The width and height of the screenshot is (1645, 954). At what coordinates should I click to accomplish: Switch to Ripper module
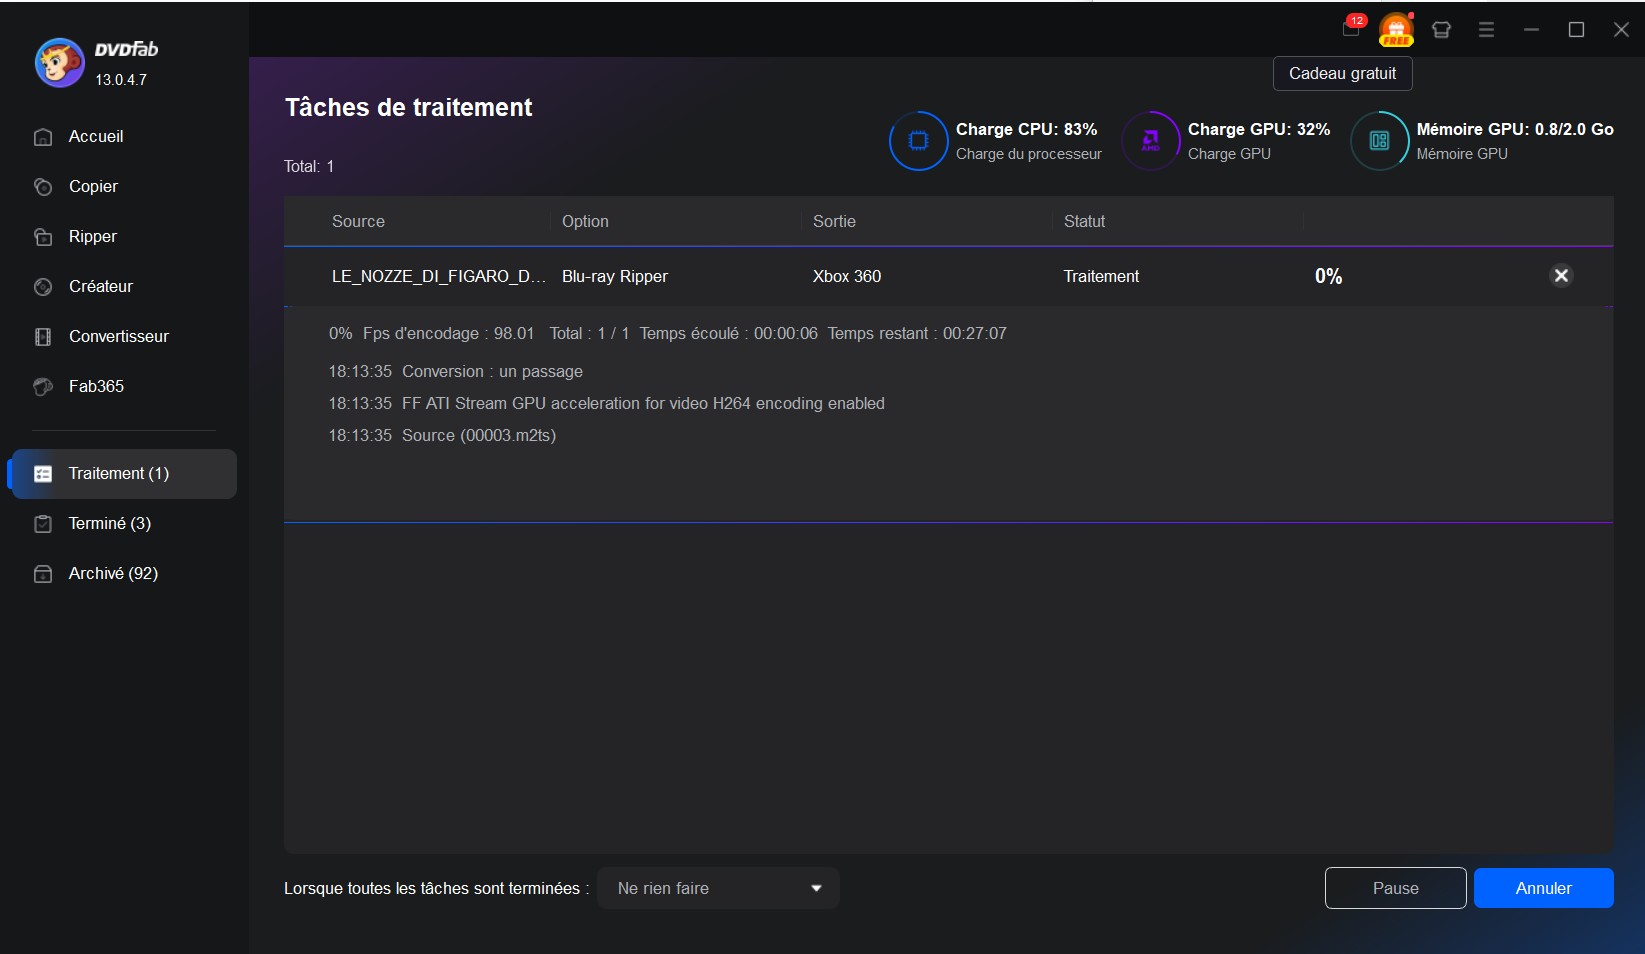point(93,237)
